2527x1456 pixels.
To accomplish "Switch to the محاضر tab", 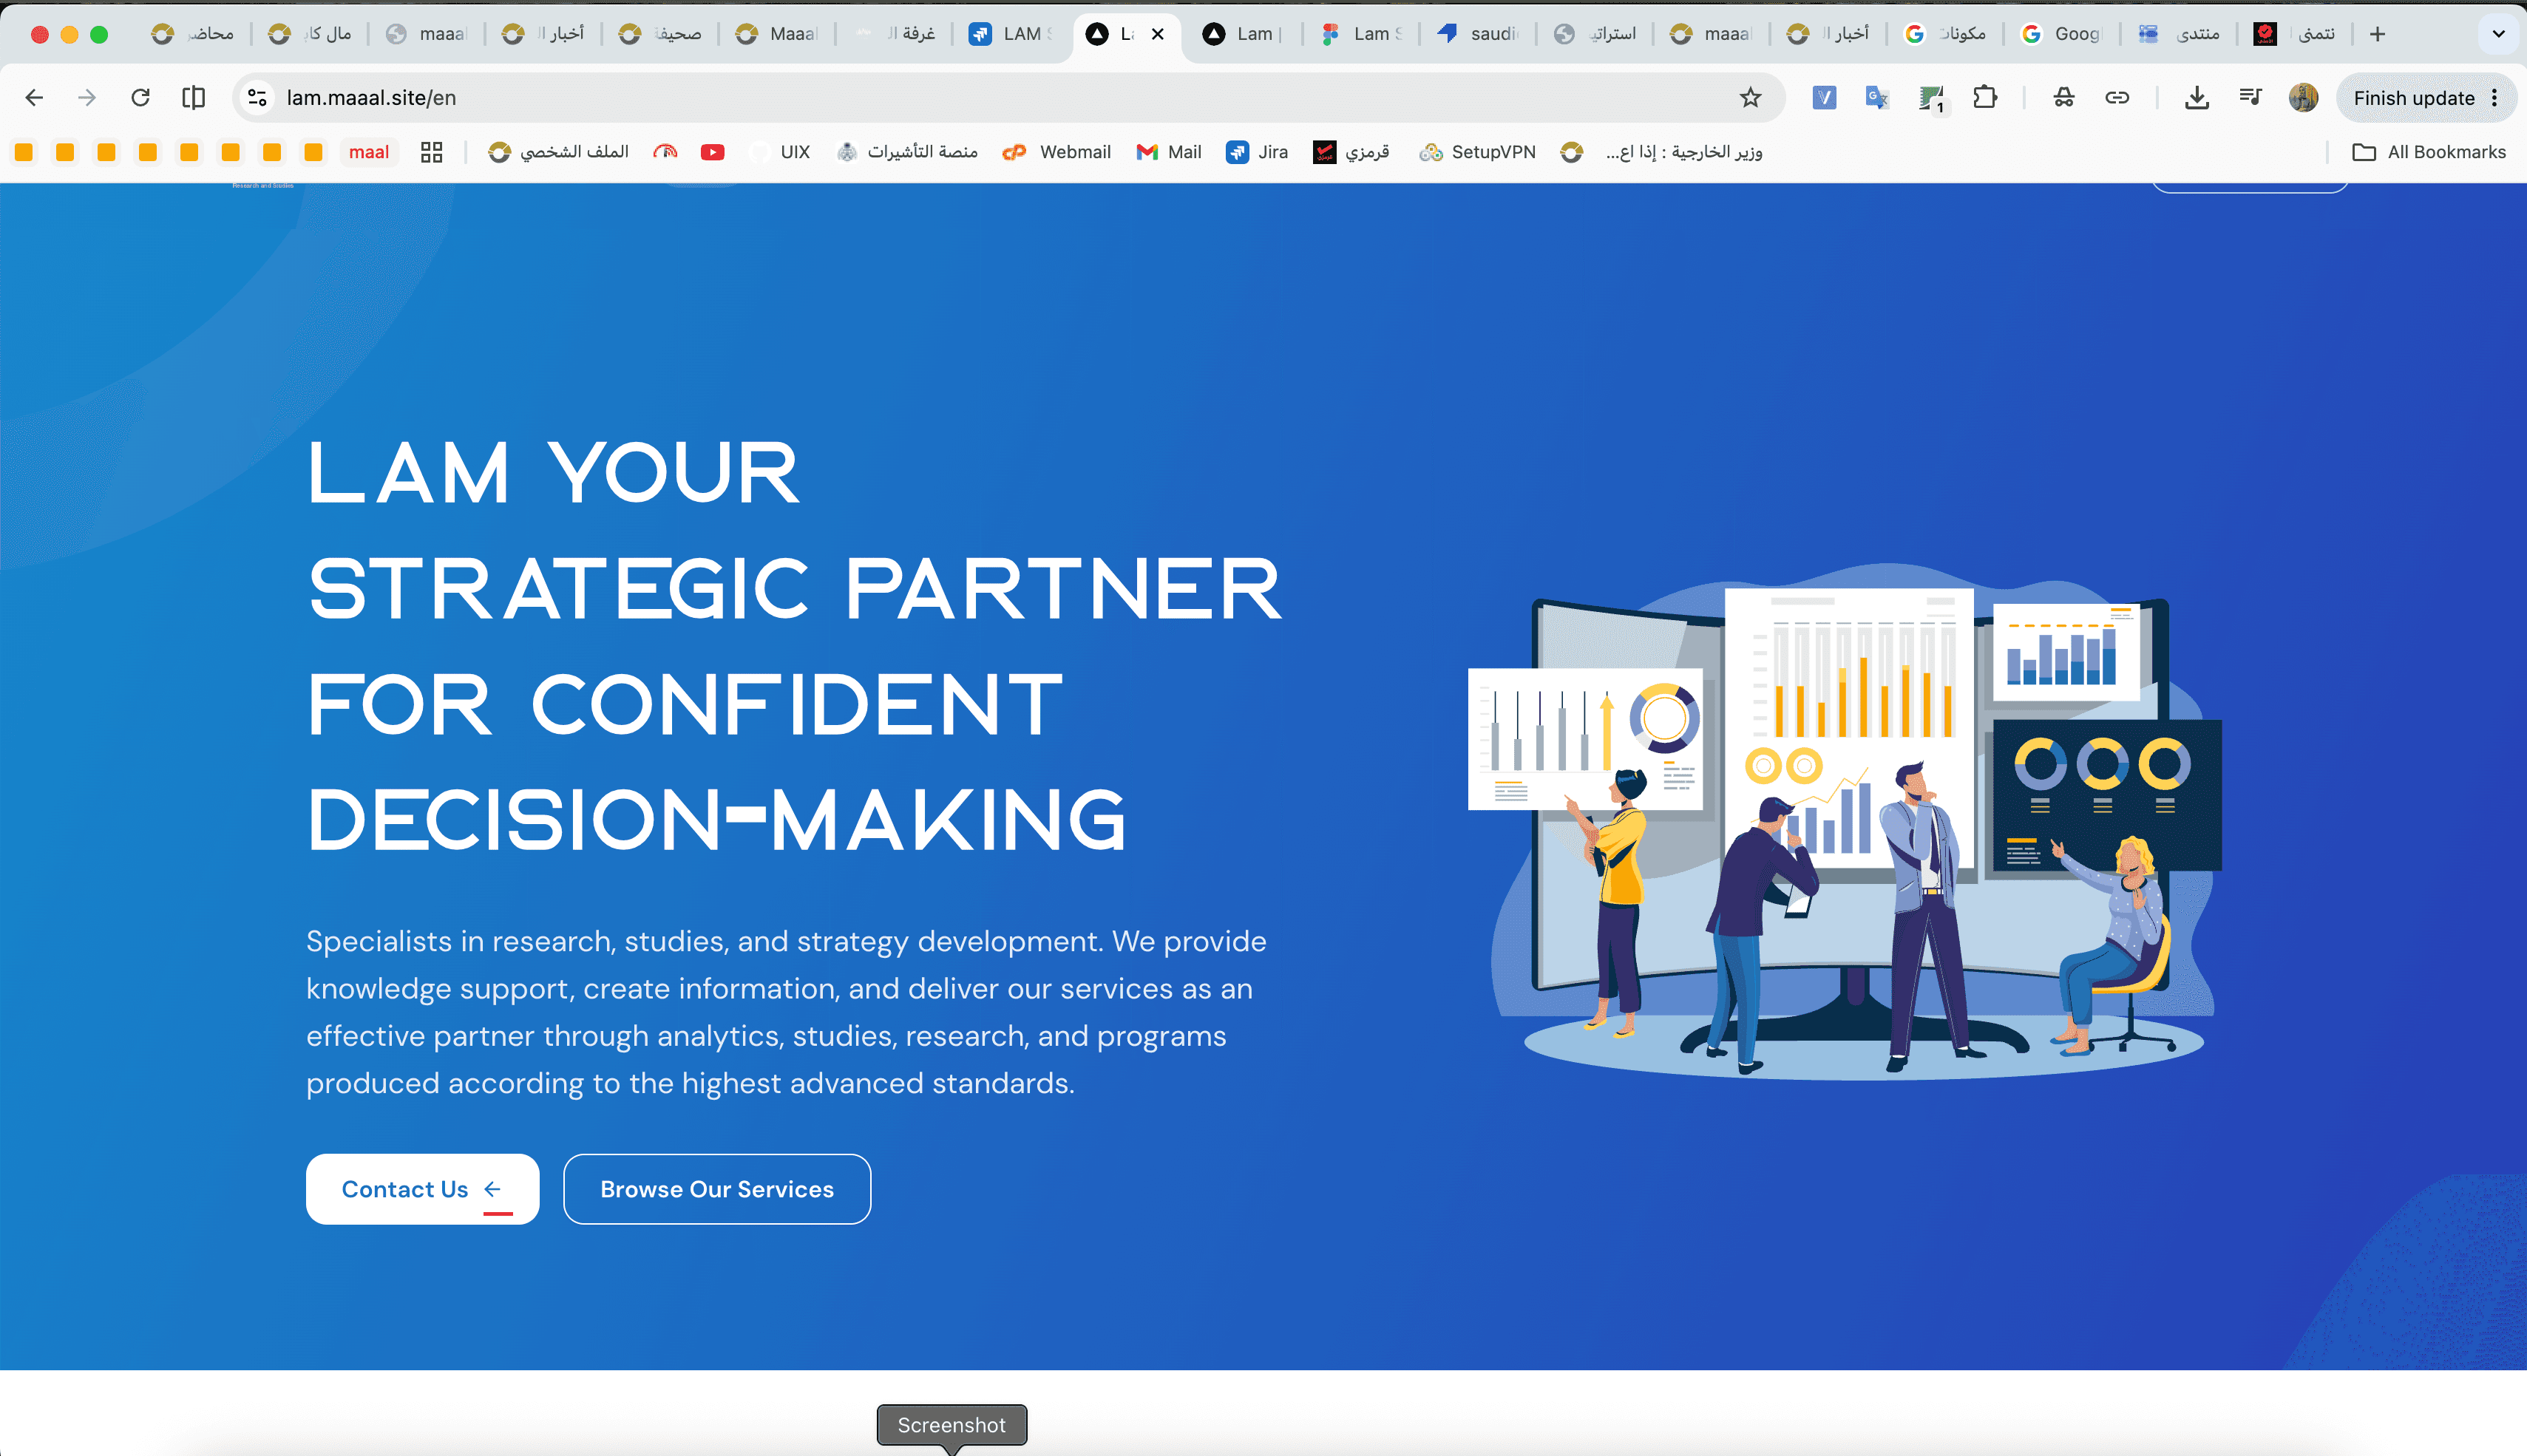I will point(193,34).
